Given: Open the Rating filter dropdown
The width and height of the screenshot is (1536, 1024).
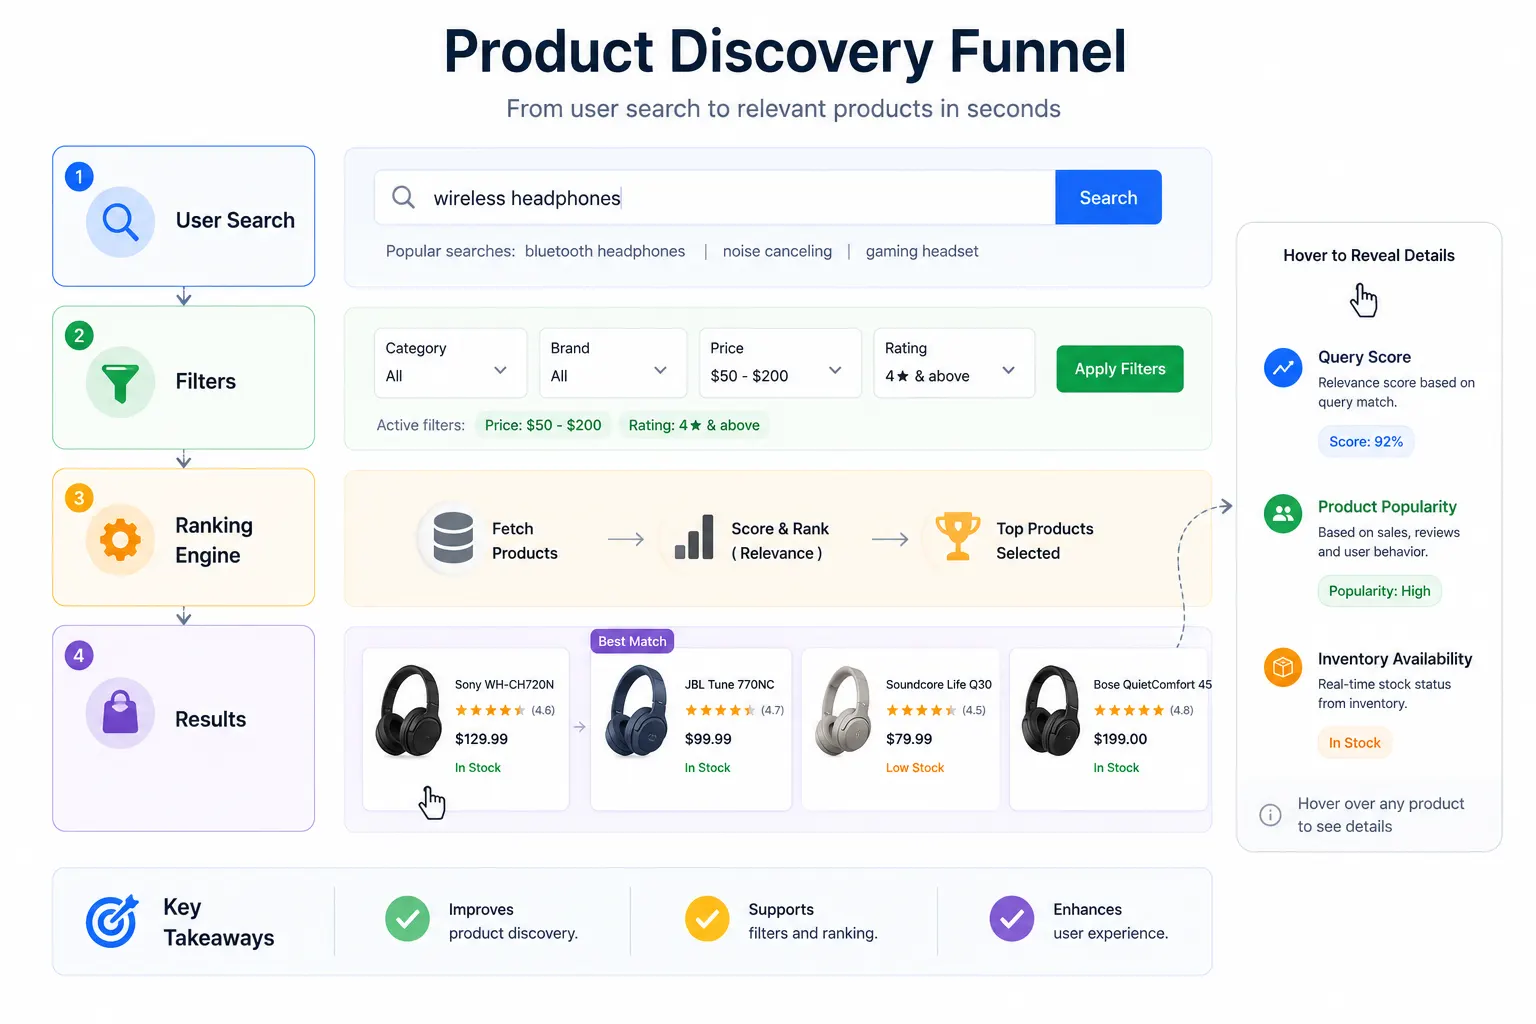Looking at the screenshot, I should click(x=954, y=363).
